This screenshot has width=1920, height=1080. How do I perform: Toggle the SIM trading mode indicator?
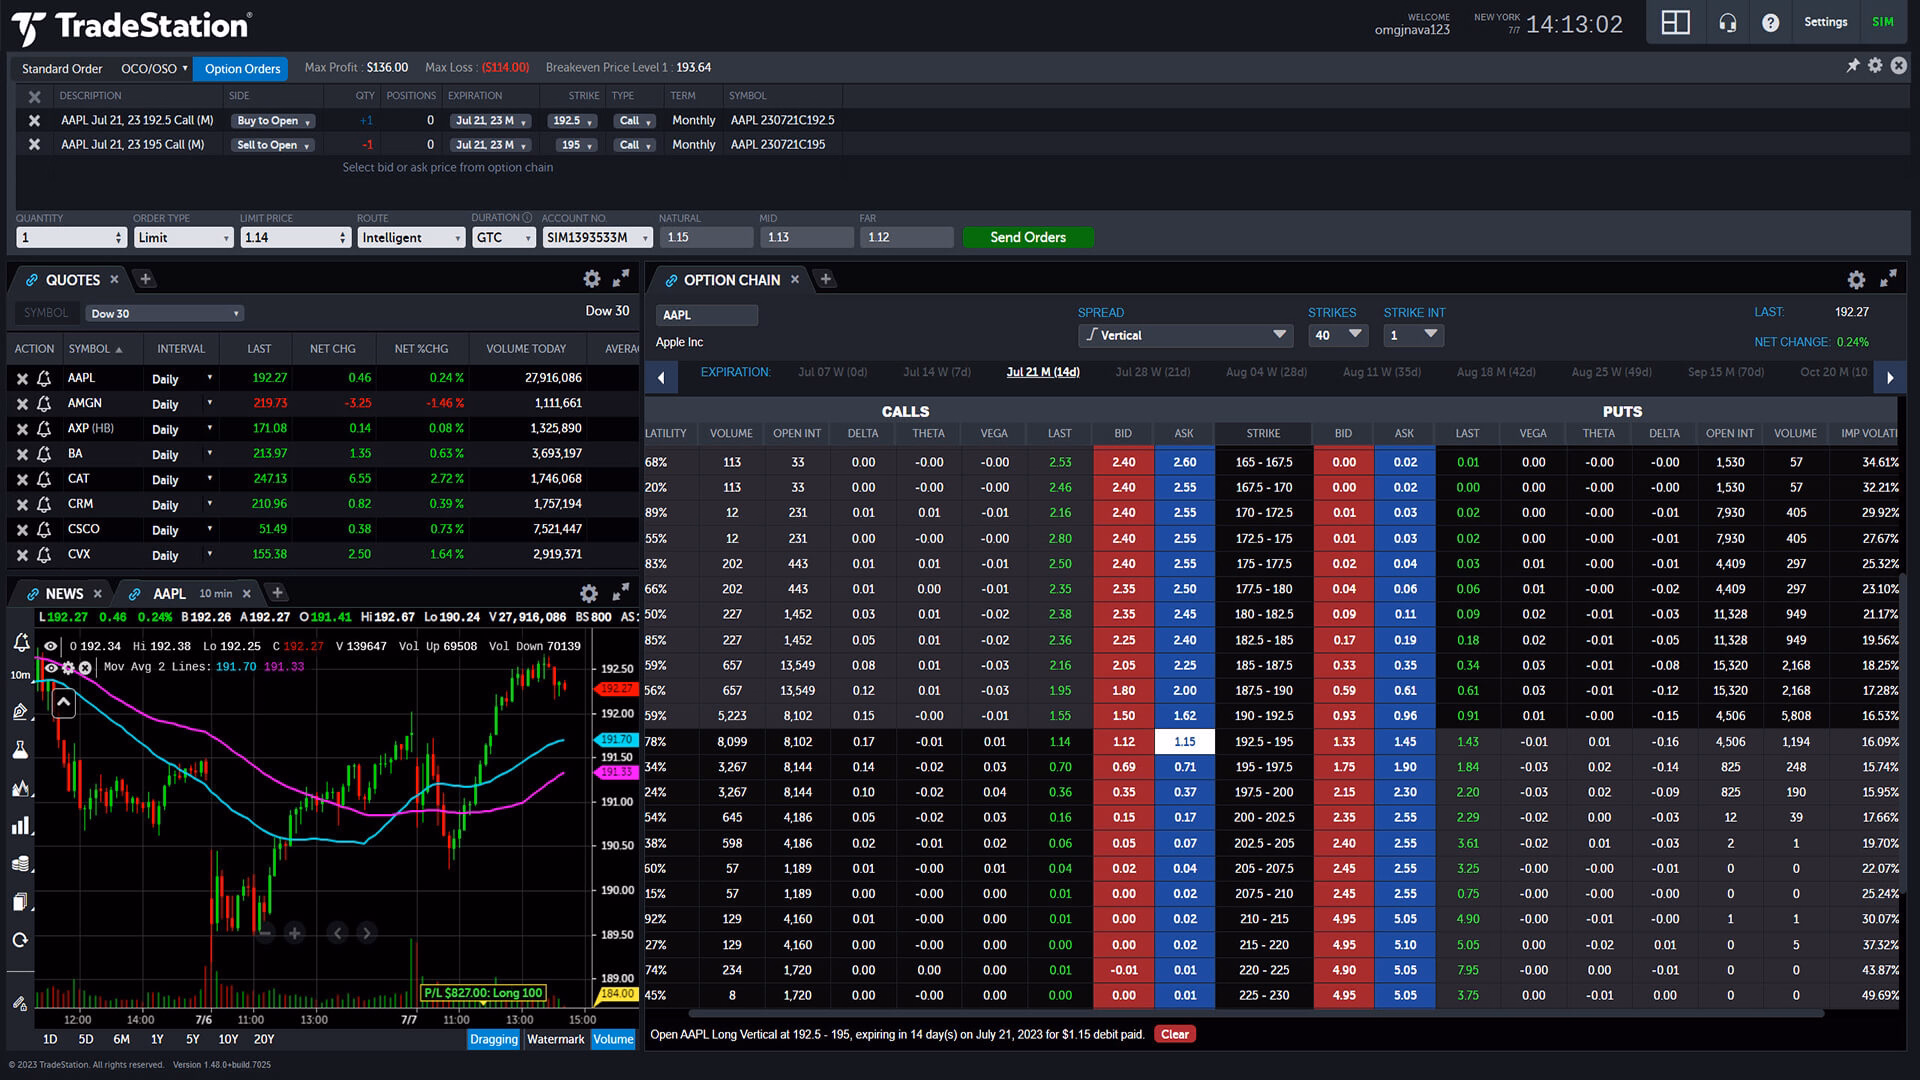coord(1883,21)
